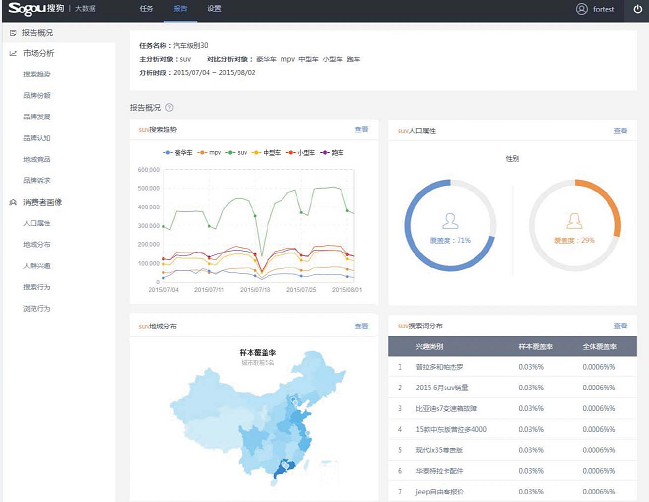The height and width of the screenshot is (502, 649).
Task: Toggle the 跑车 legend series
Action: 332,153
